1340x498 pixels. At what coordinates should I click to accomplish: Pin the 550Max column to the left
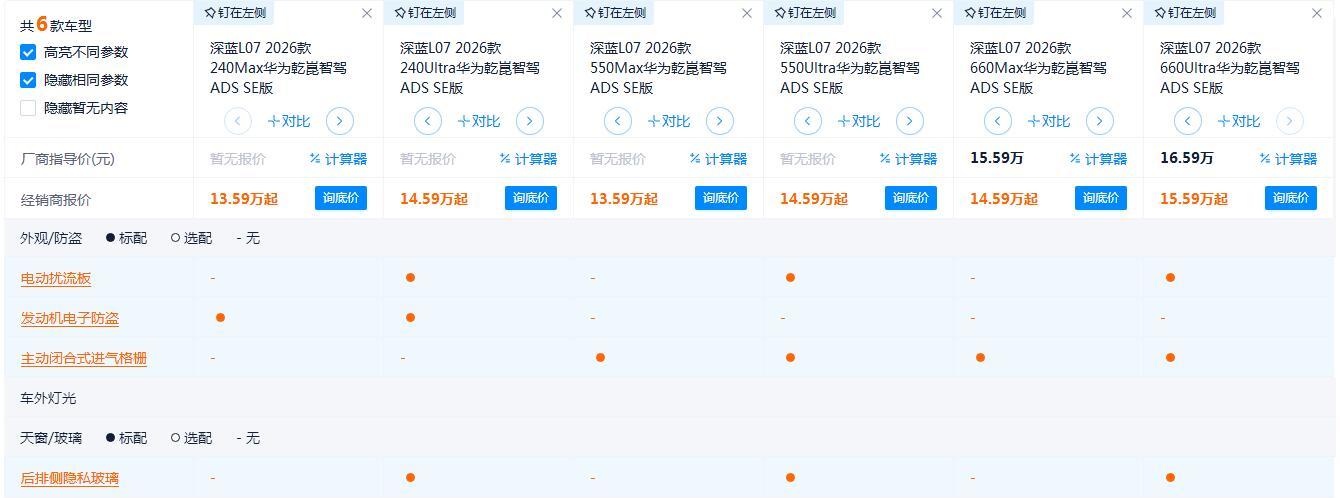(x=613, y=13)
